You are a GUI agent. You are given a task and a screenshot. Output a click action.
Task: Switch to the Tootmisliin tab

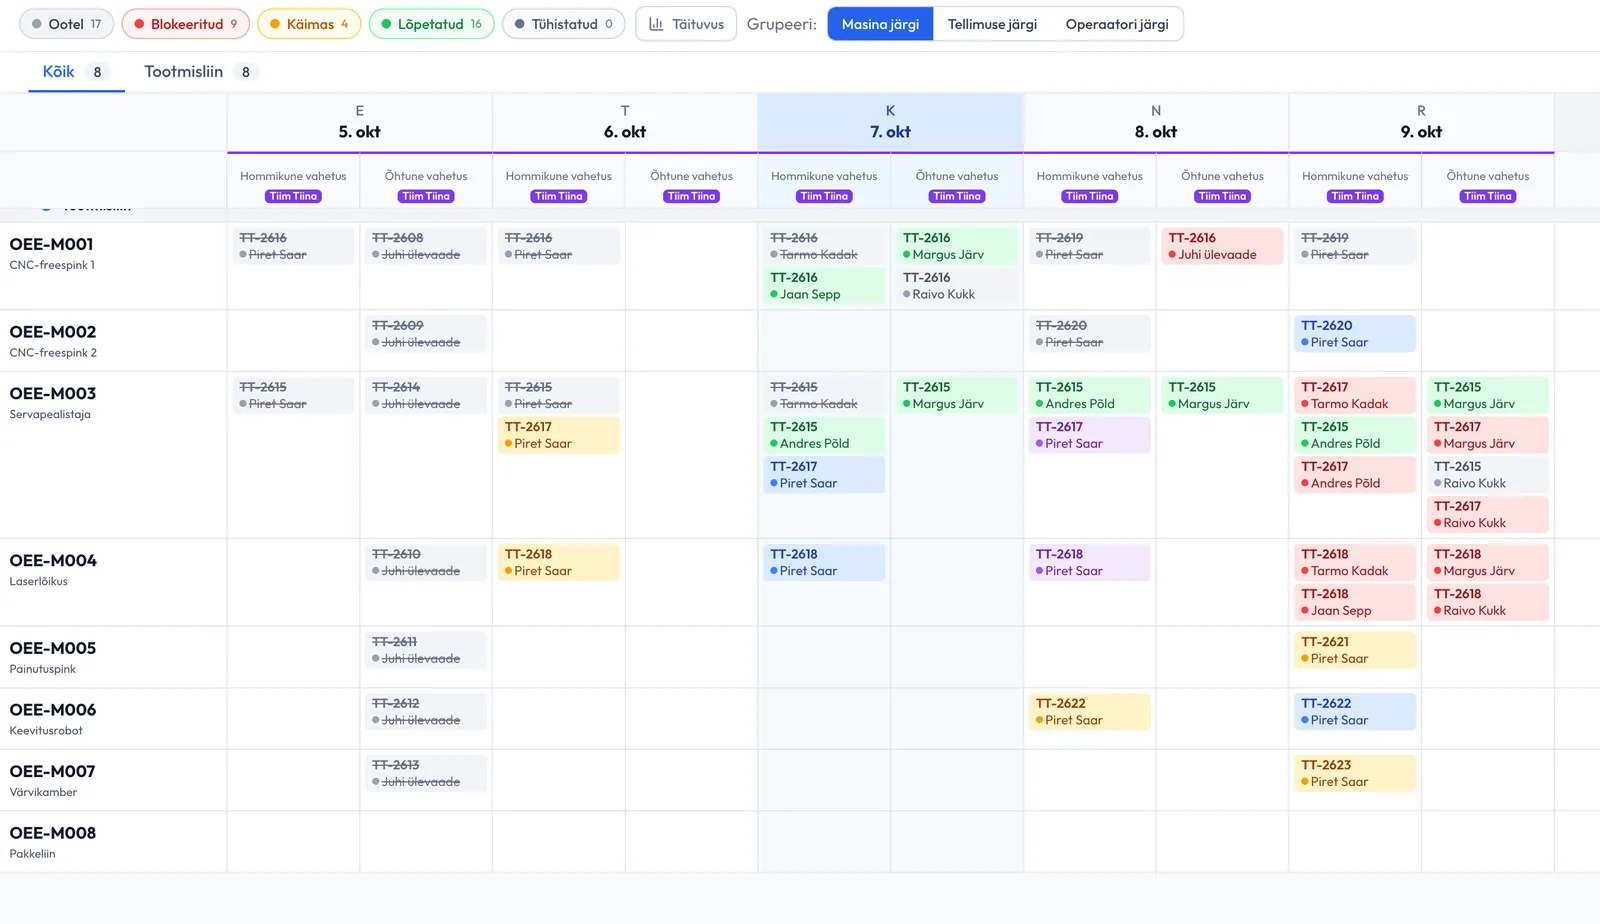(200, 72)
